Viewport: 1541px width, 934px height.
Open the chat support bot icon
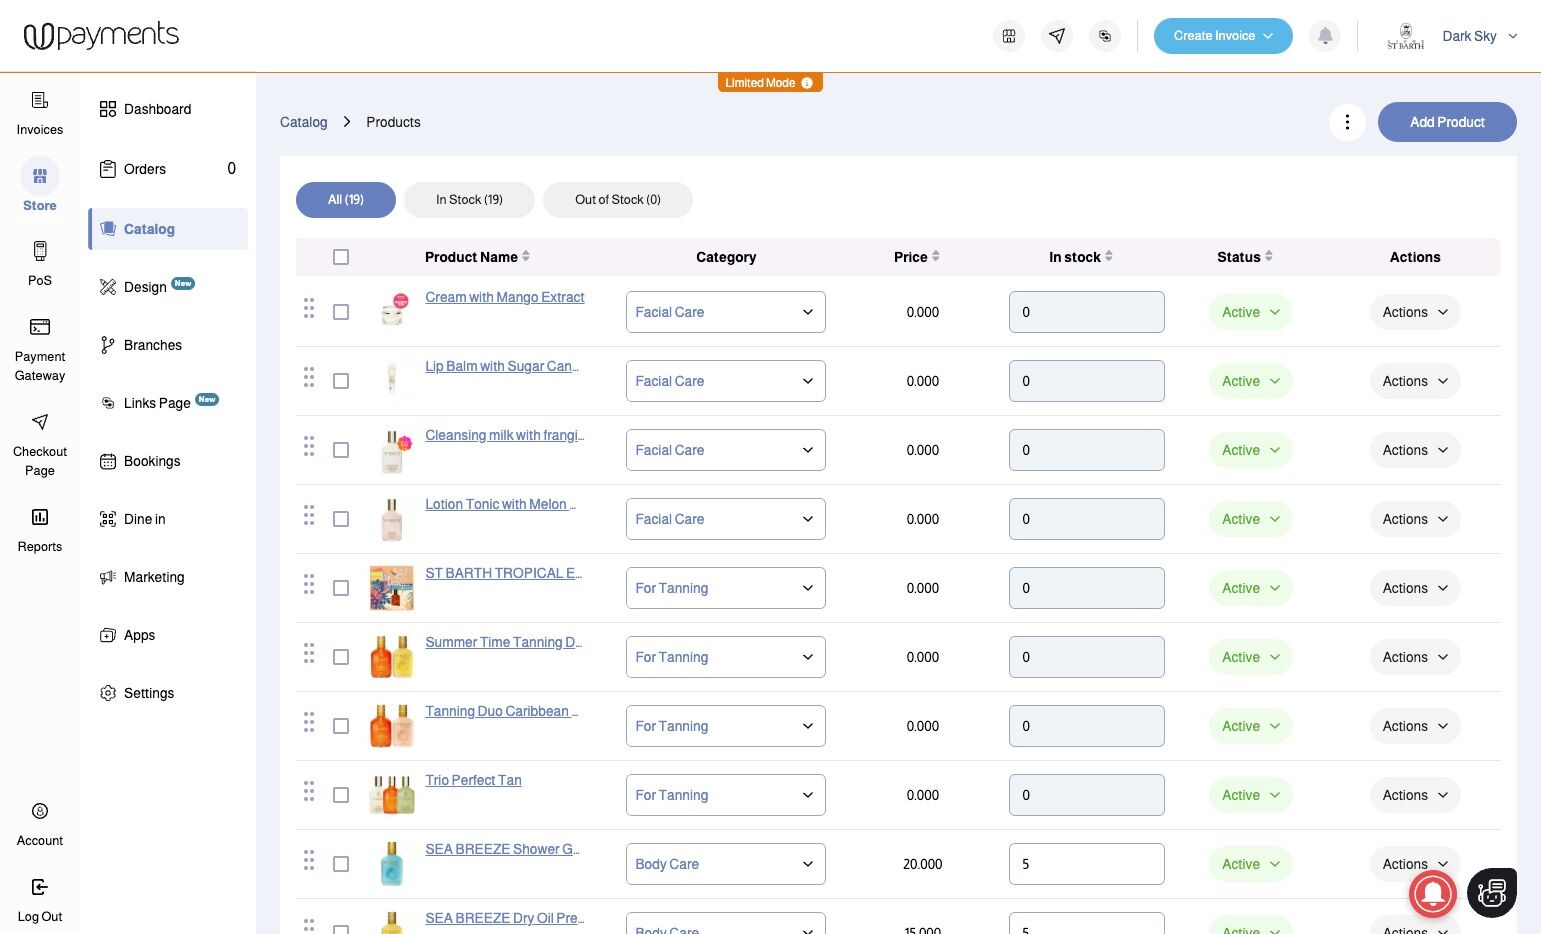pos(1492,892)
